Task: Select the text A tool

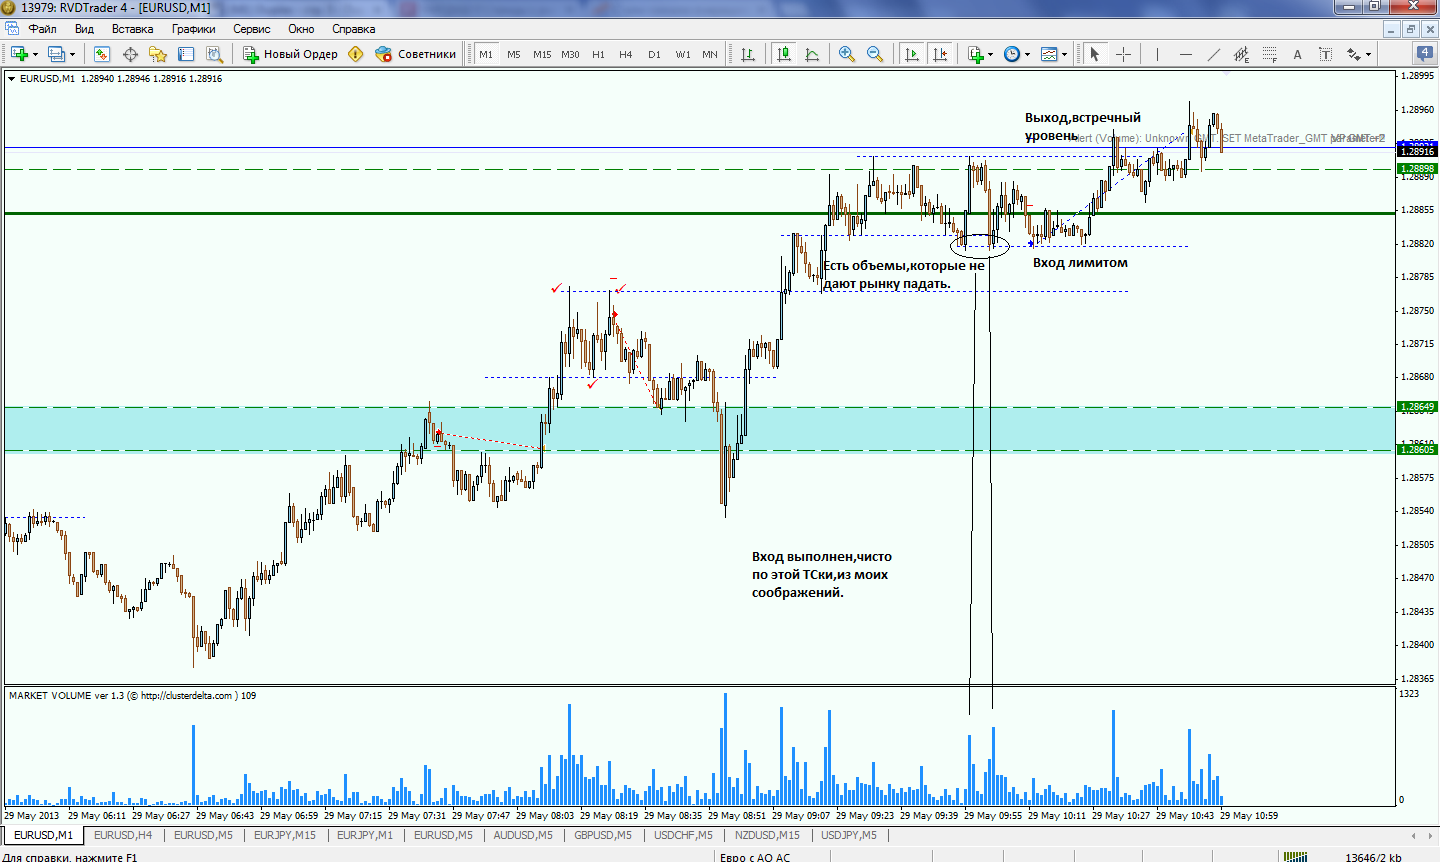Action: [x=1298, y=54]
